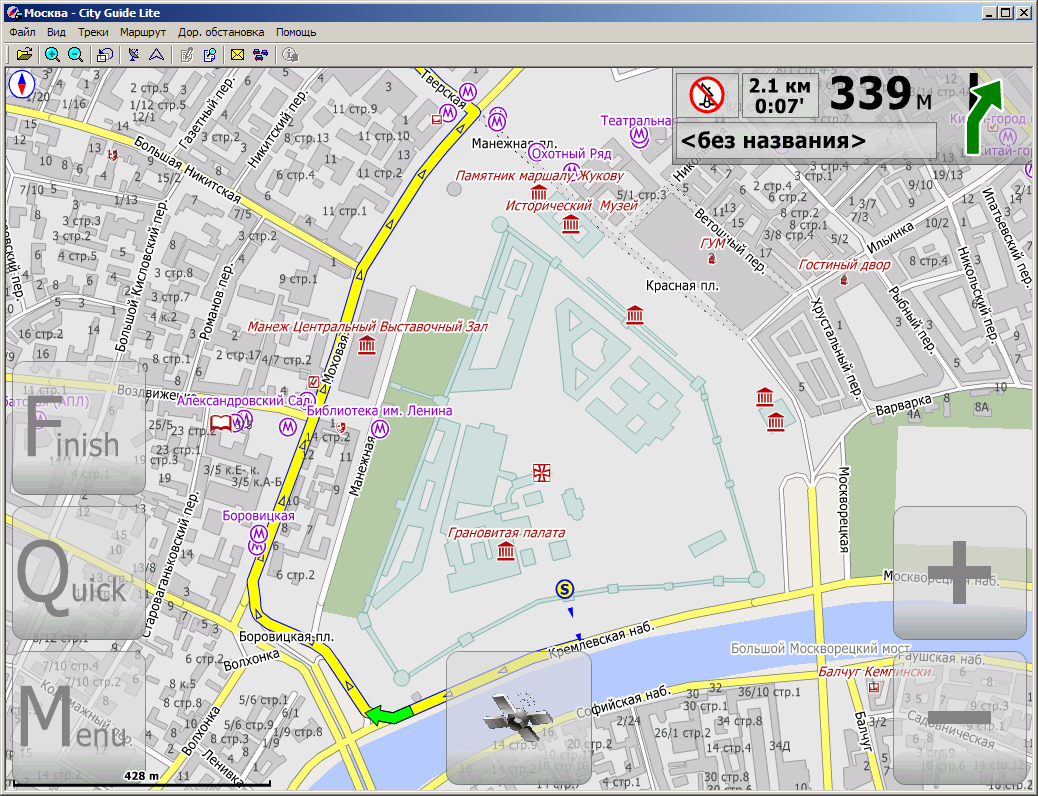
Task: Zoom out with the large minus button
Action: coord(960,718)
